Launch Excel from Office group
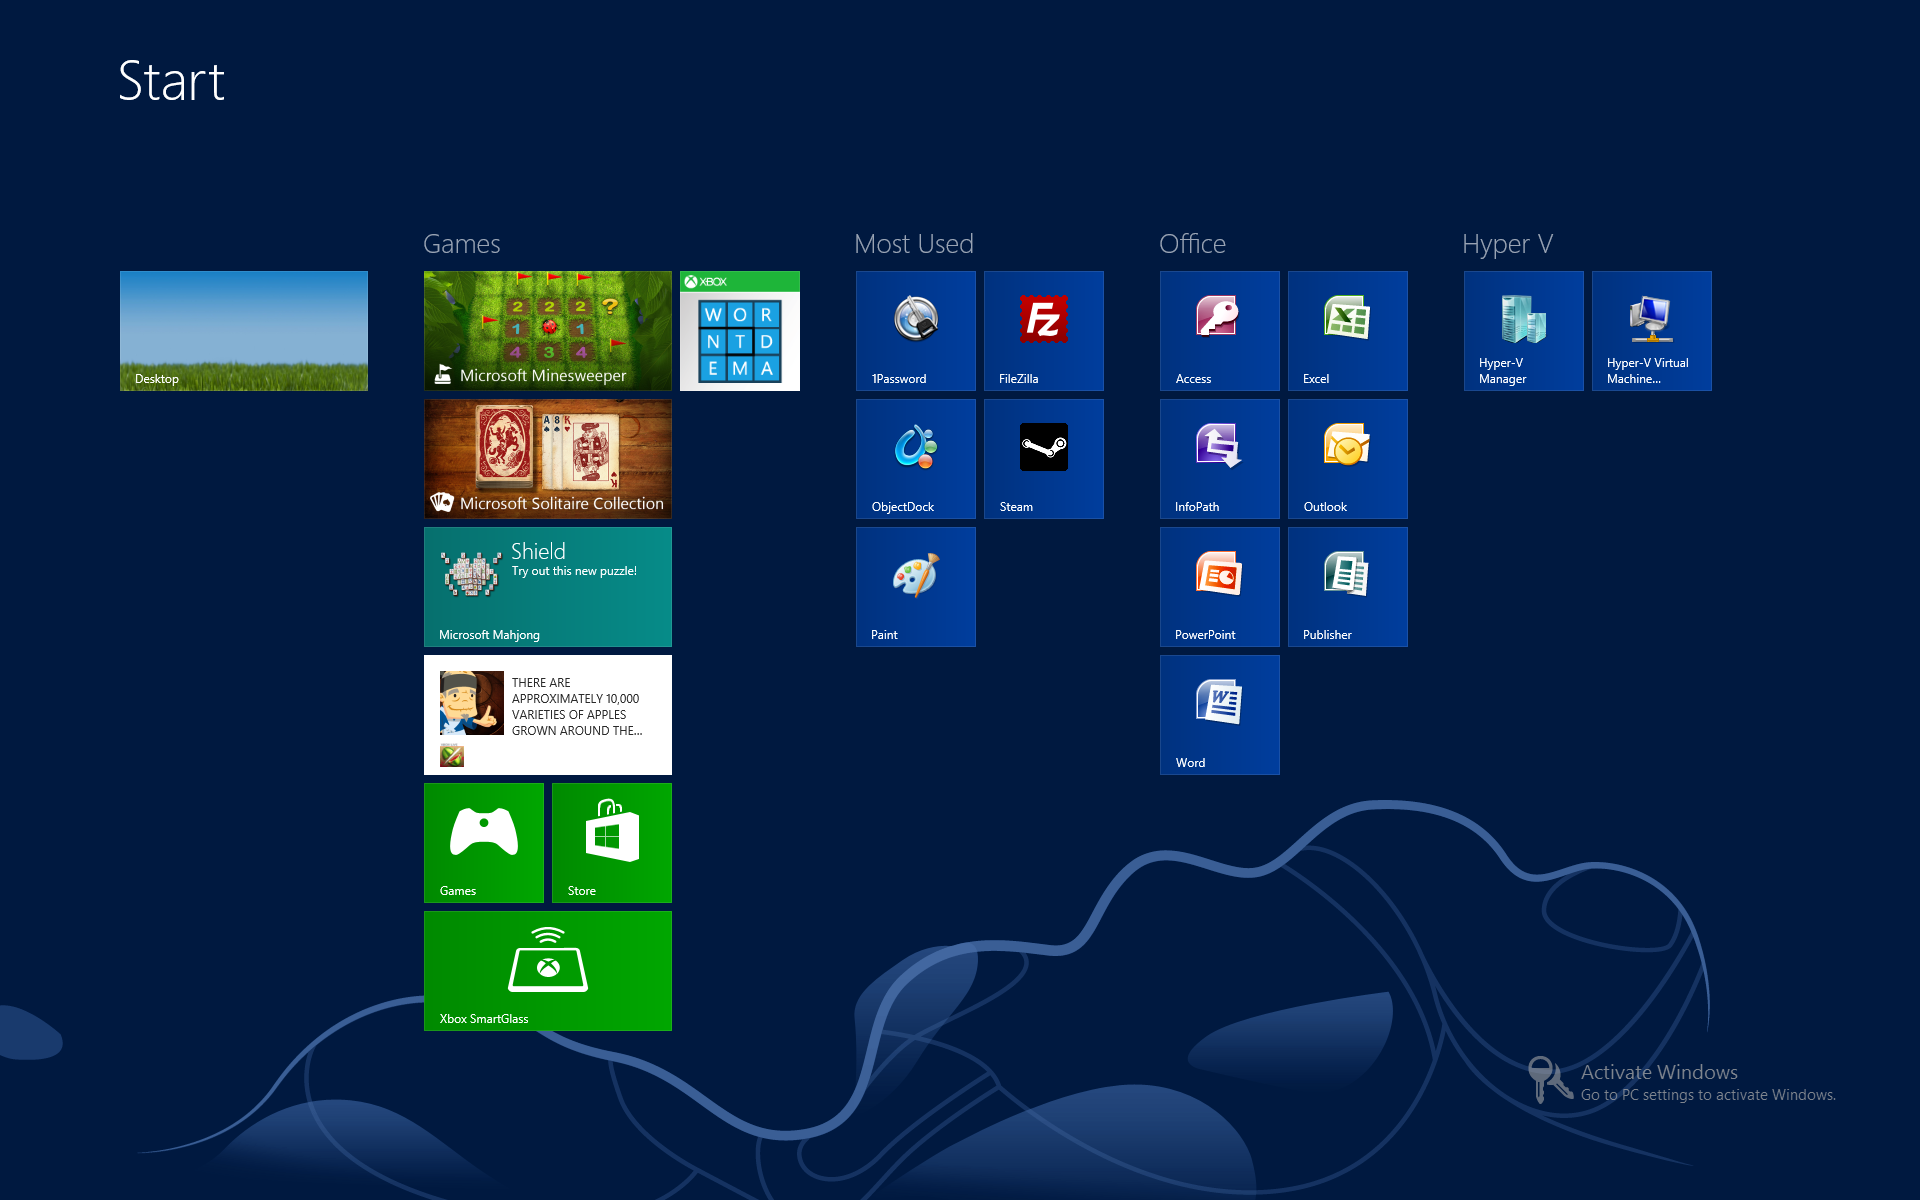Image resolution: width=1920 pixels, height=1200 pixels. (x=1348, y=331)
